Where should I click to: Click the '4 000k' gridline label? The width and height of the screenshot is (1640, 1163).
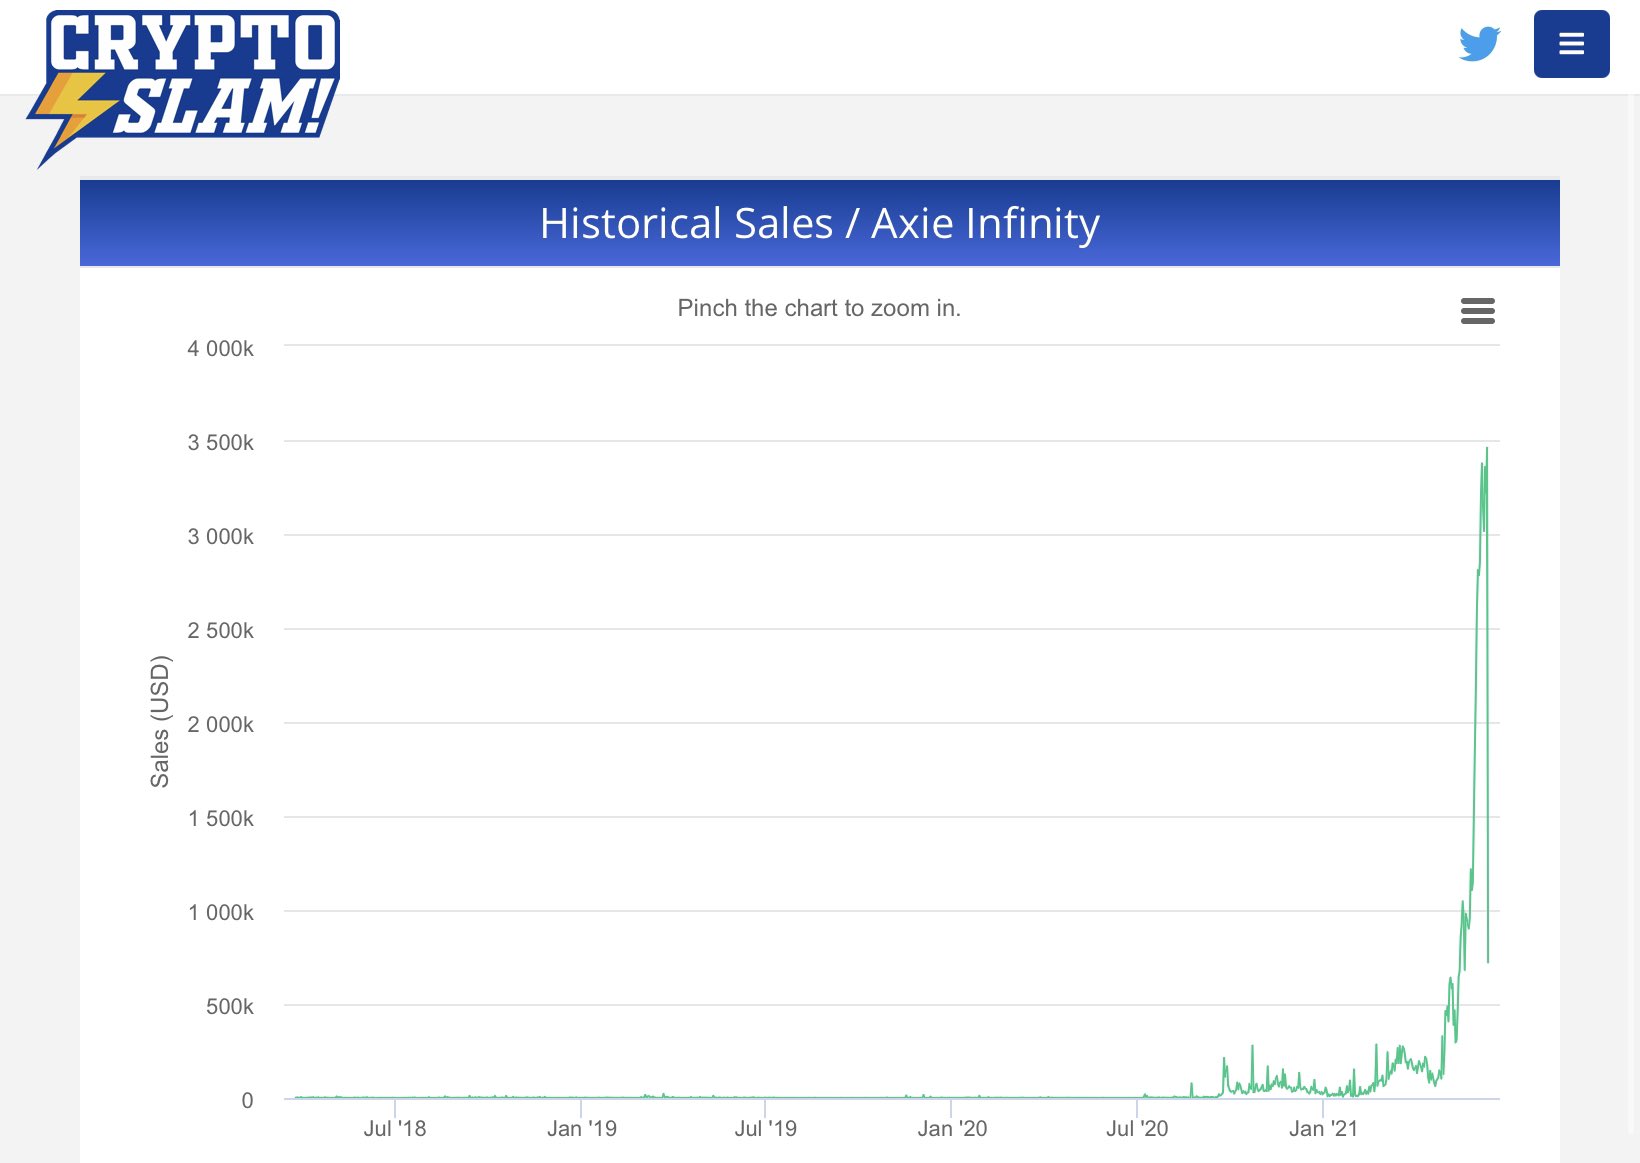click(221, 348)
